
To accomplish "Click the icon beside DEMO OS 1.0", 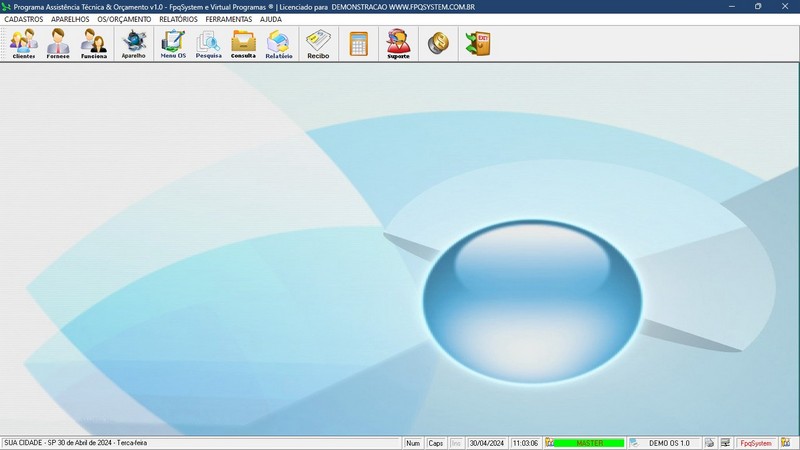I will pos(634,443).
